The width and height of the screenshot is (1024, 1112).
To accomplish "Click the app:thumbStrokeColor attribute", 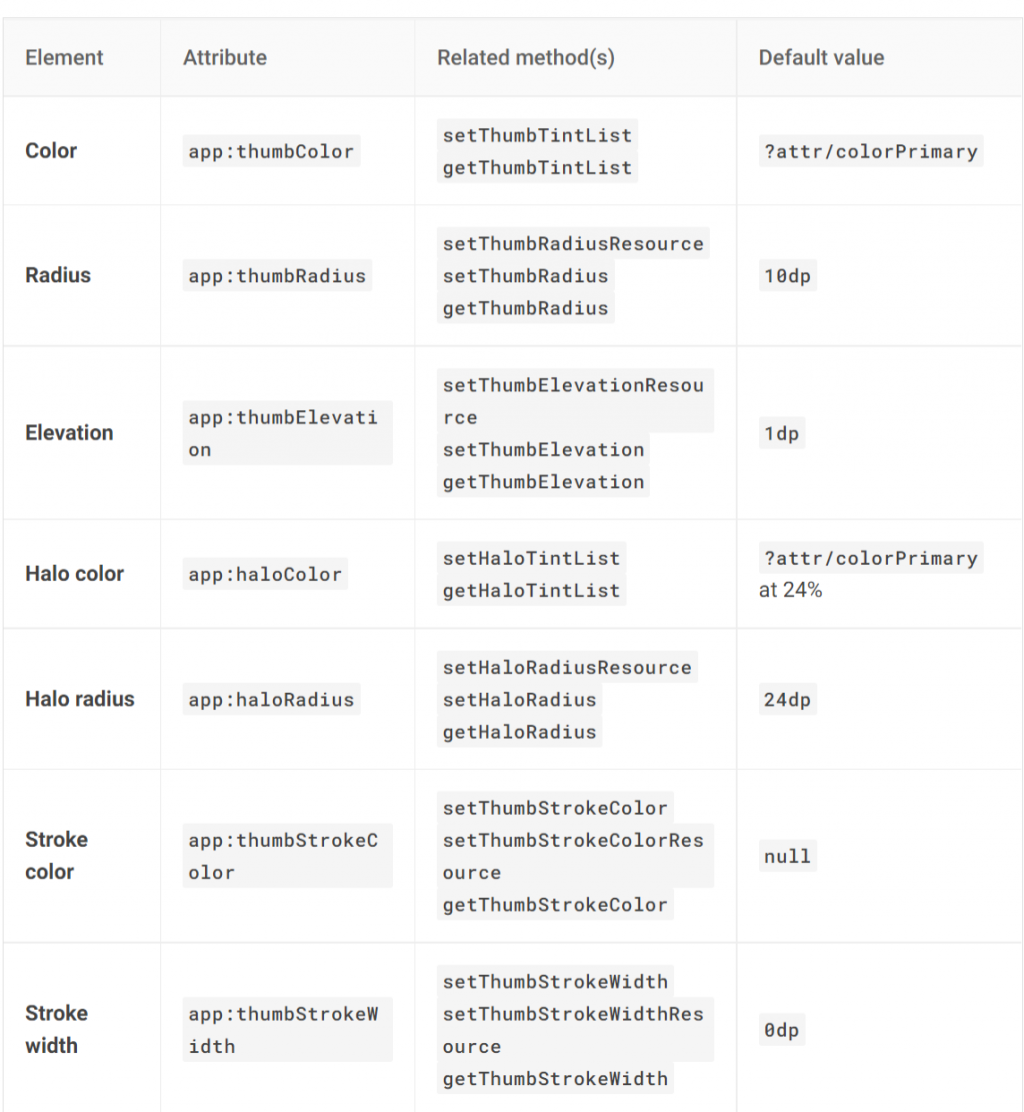I will tap(287, 856).
